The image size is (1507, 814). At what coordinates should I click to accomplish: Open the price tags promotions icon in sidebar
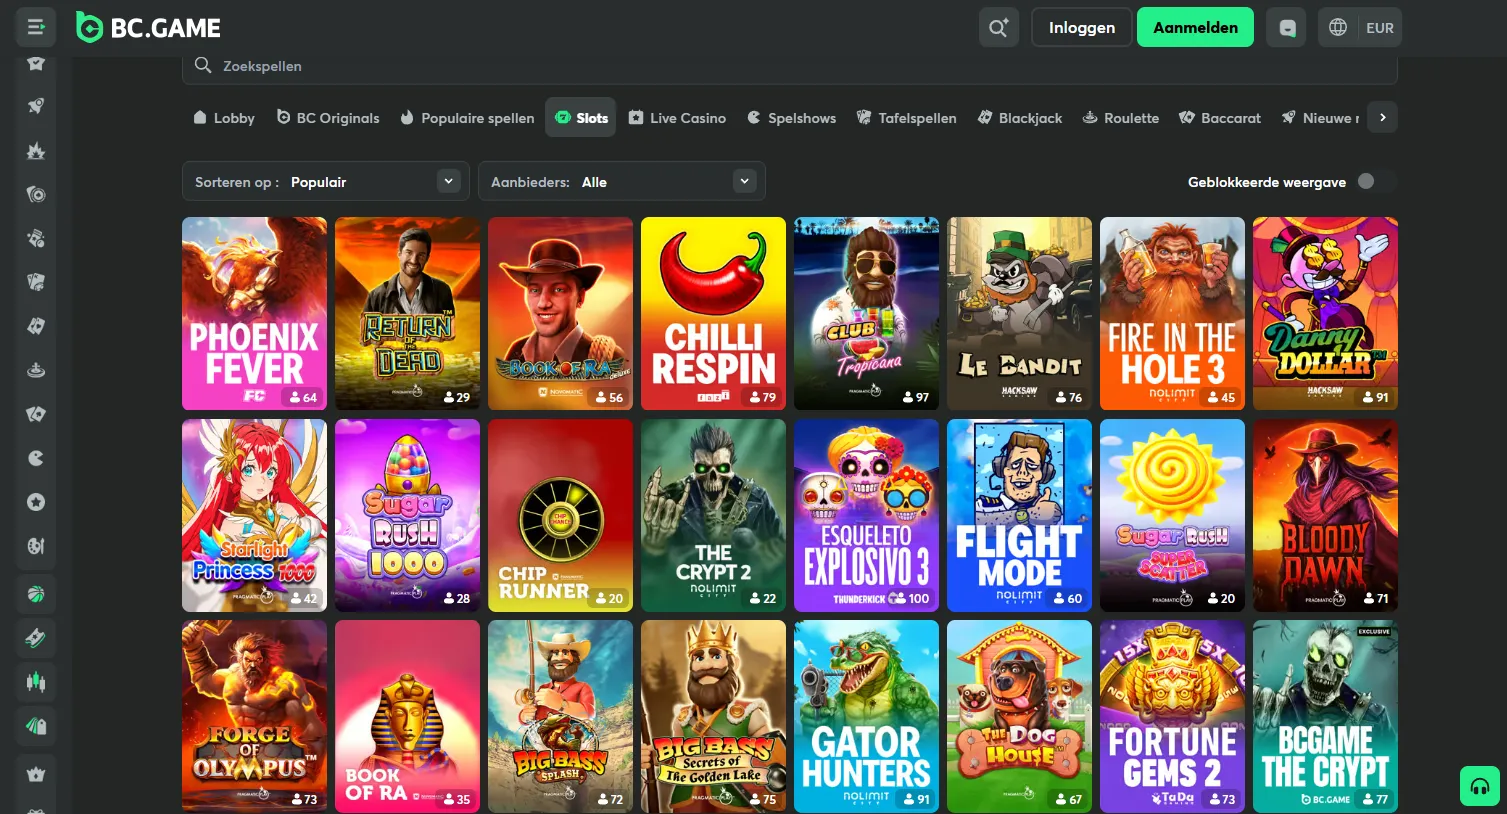click(36, 725)
